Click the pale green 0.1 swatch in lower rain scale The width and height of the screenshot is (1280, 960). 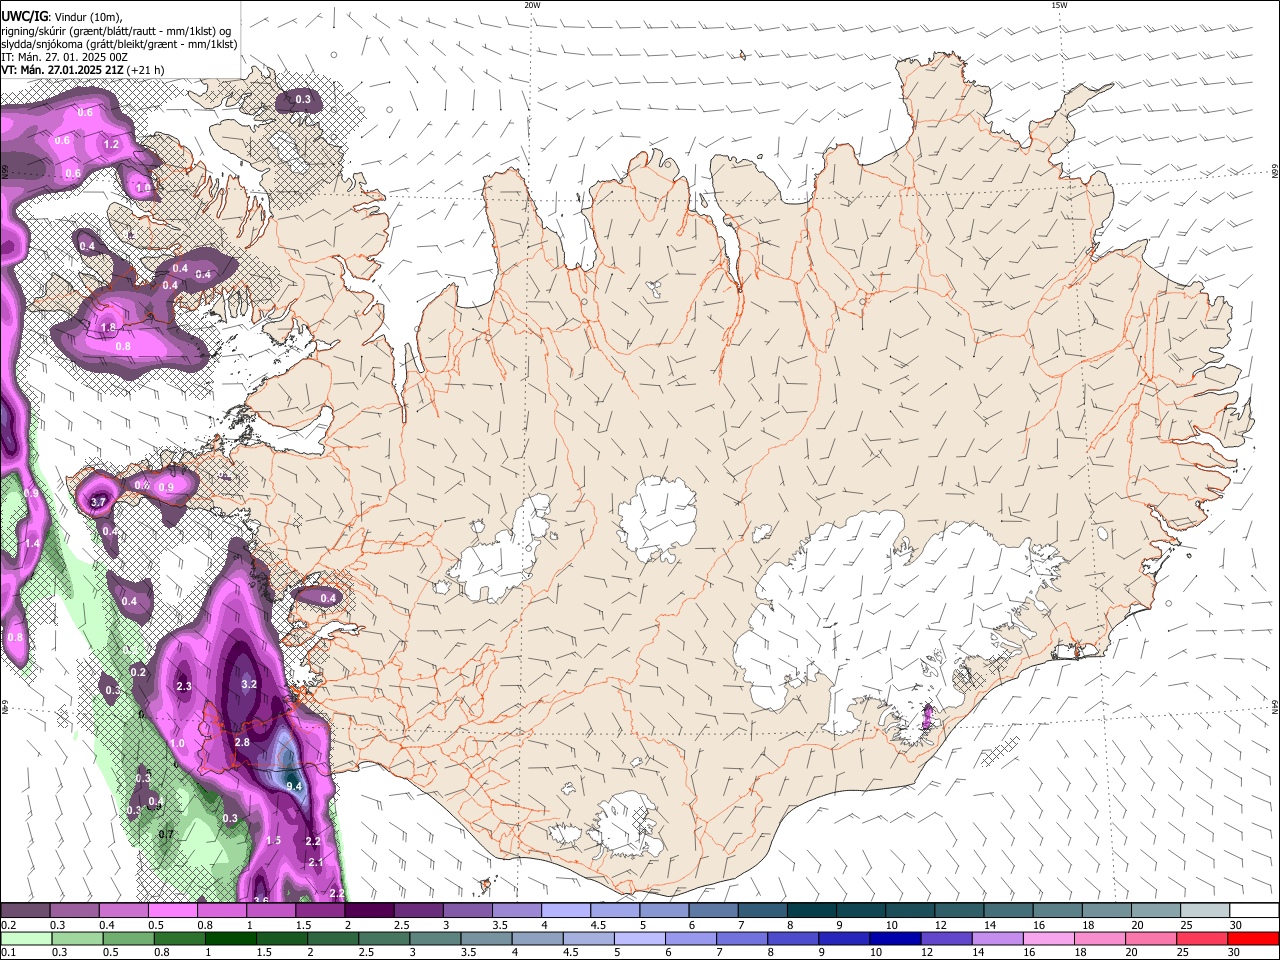click(x=25, y=939)
